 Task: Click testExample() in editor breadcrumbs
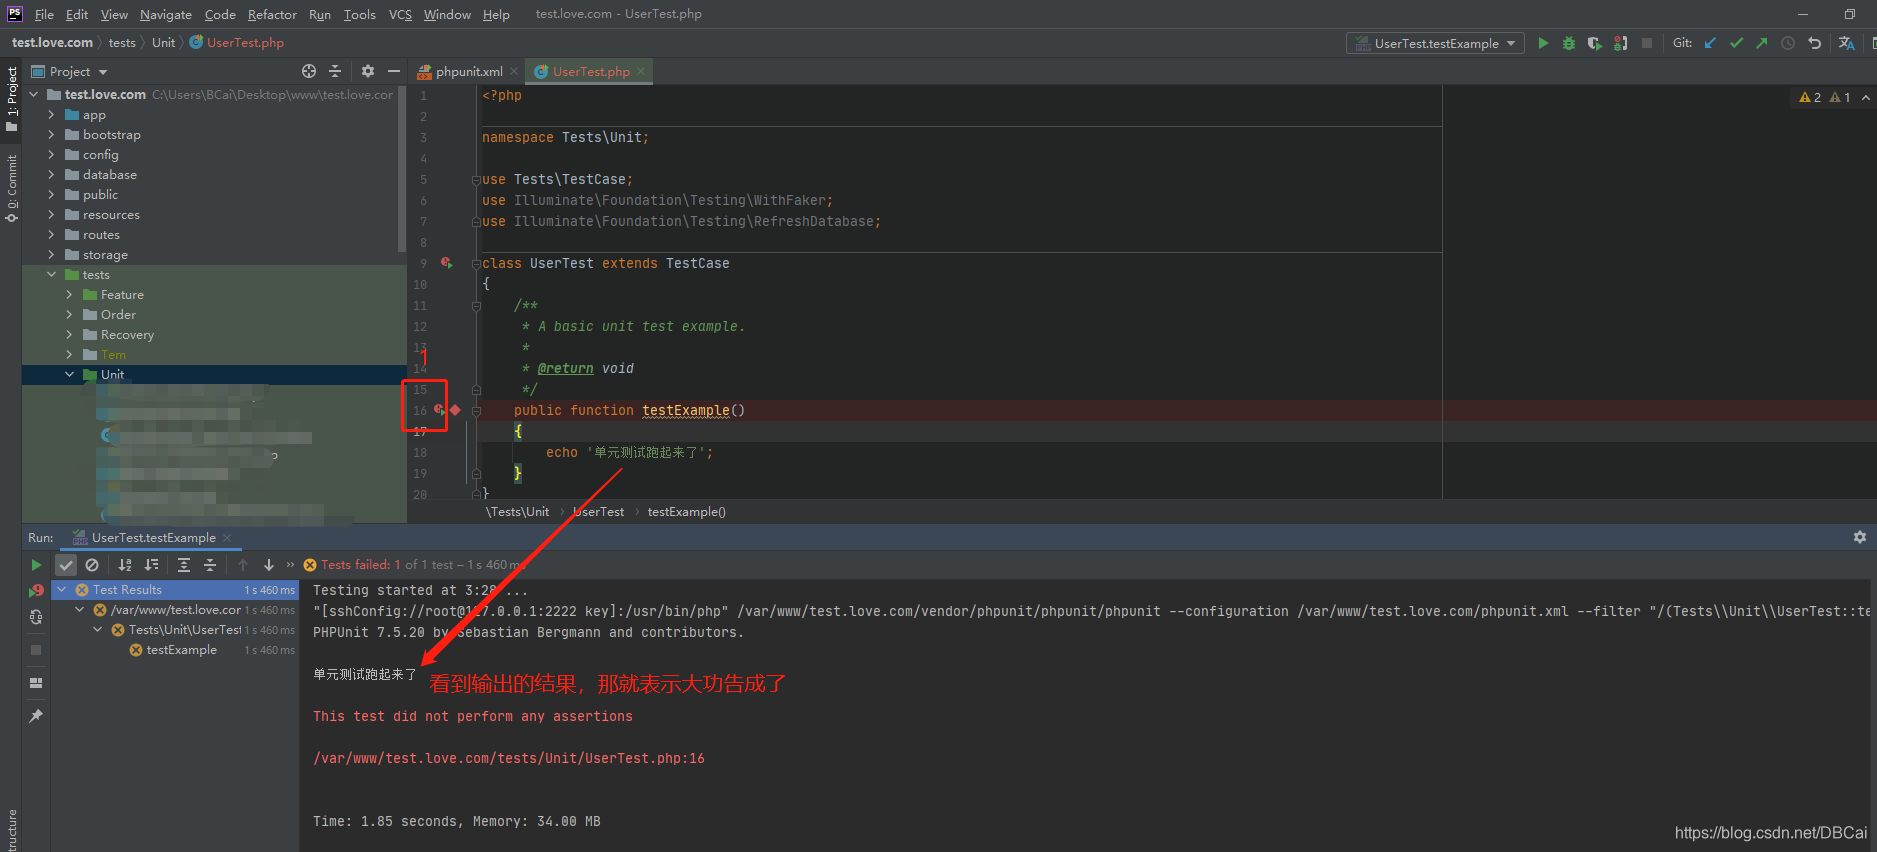pos(686,512)
